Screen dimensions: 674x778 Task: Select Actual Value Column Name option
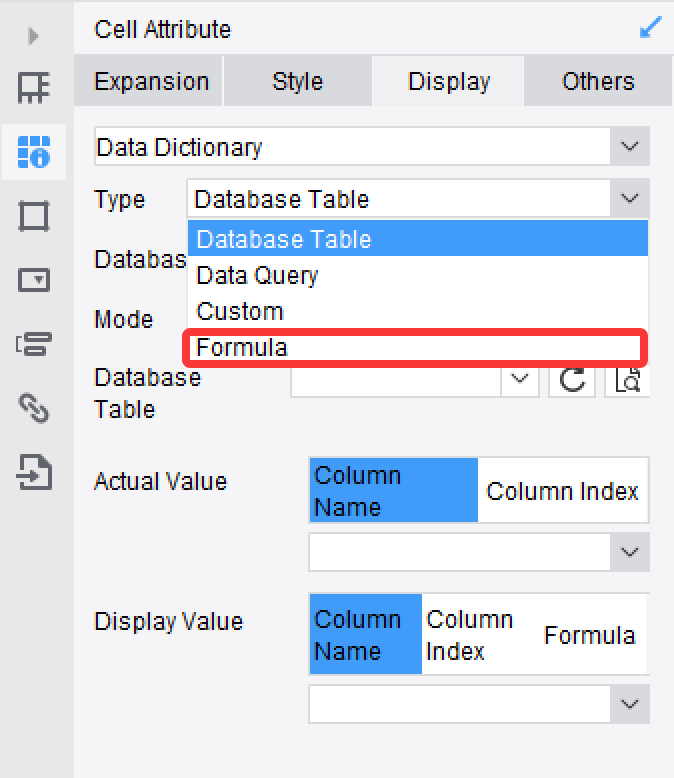pyautogui.click(x=394, y=490)
